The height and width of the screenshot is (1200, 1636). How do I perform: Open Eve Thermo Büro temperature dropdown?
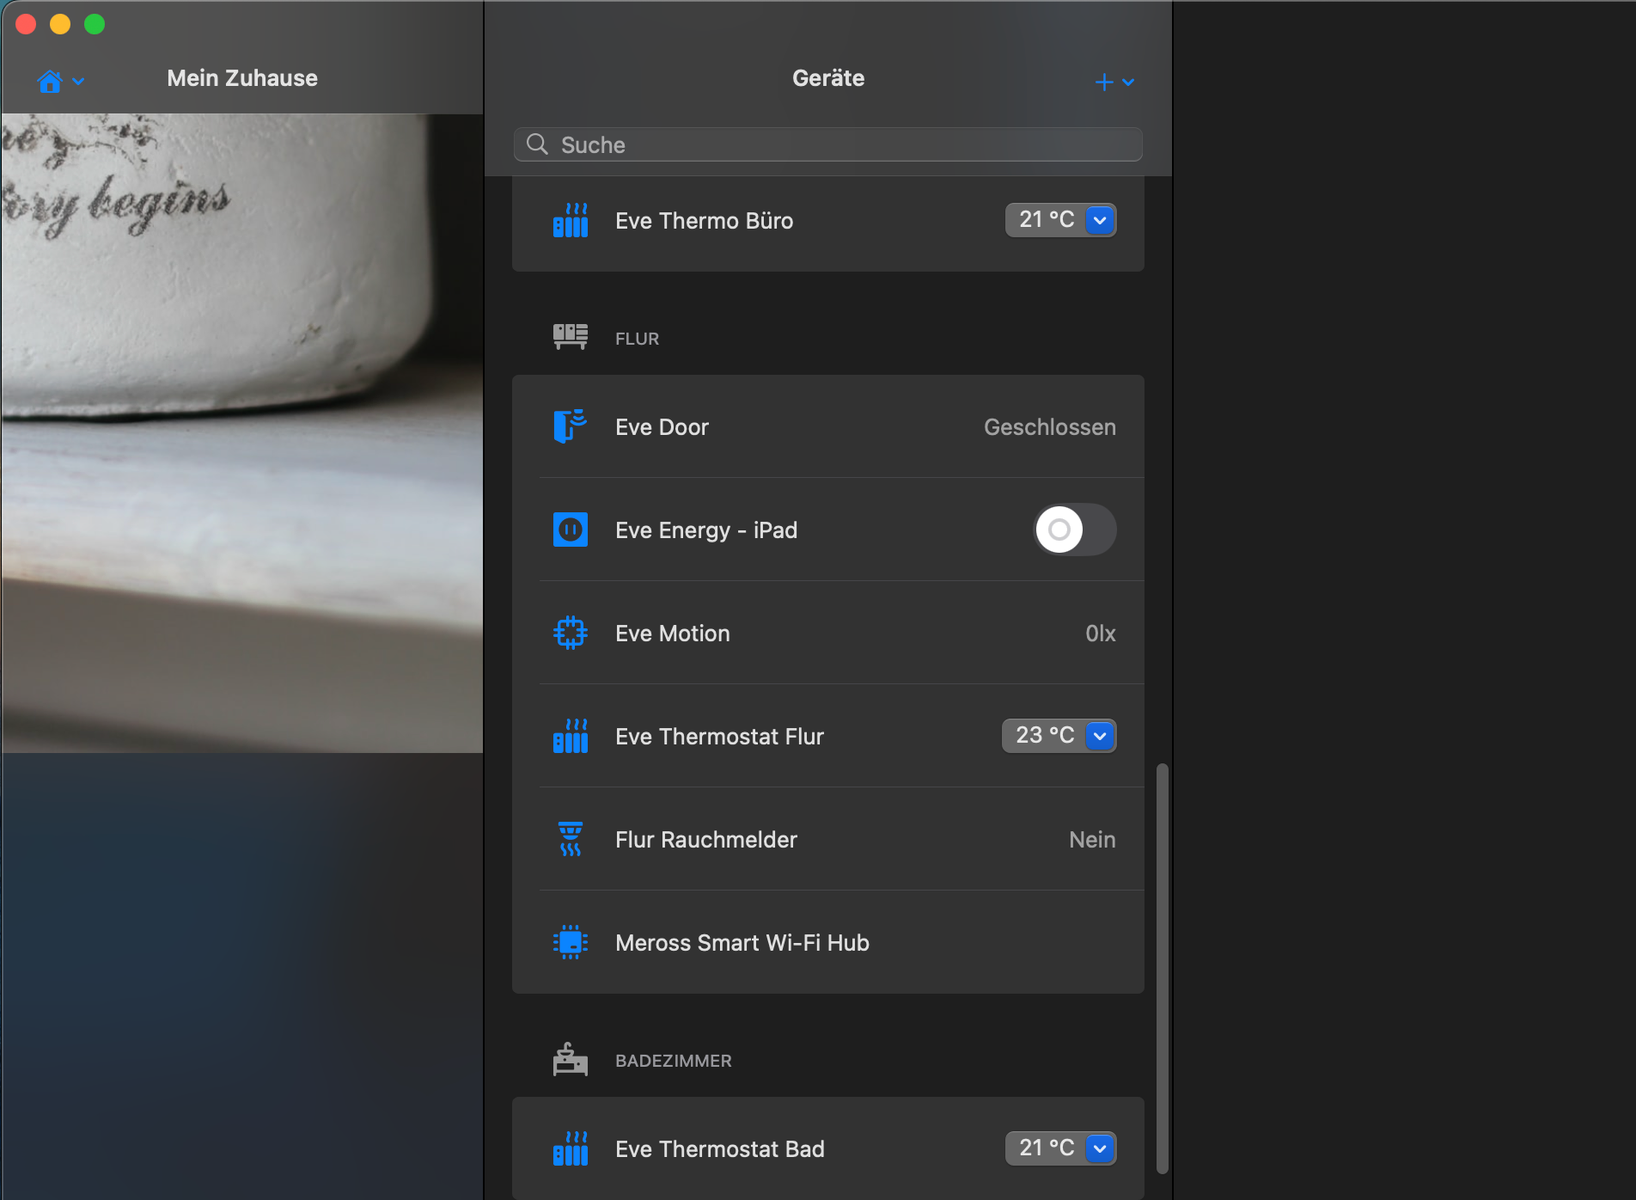click(1099, 220)
